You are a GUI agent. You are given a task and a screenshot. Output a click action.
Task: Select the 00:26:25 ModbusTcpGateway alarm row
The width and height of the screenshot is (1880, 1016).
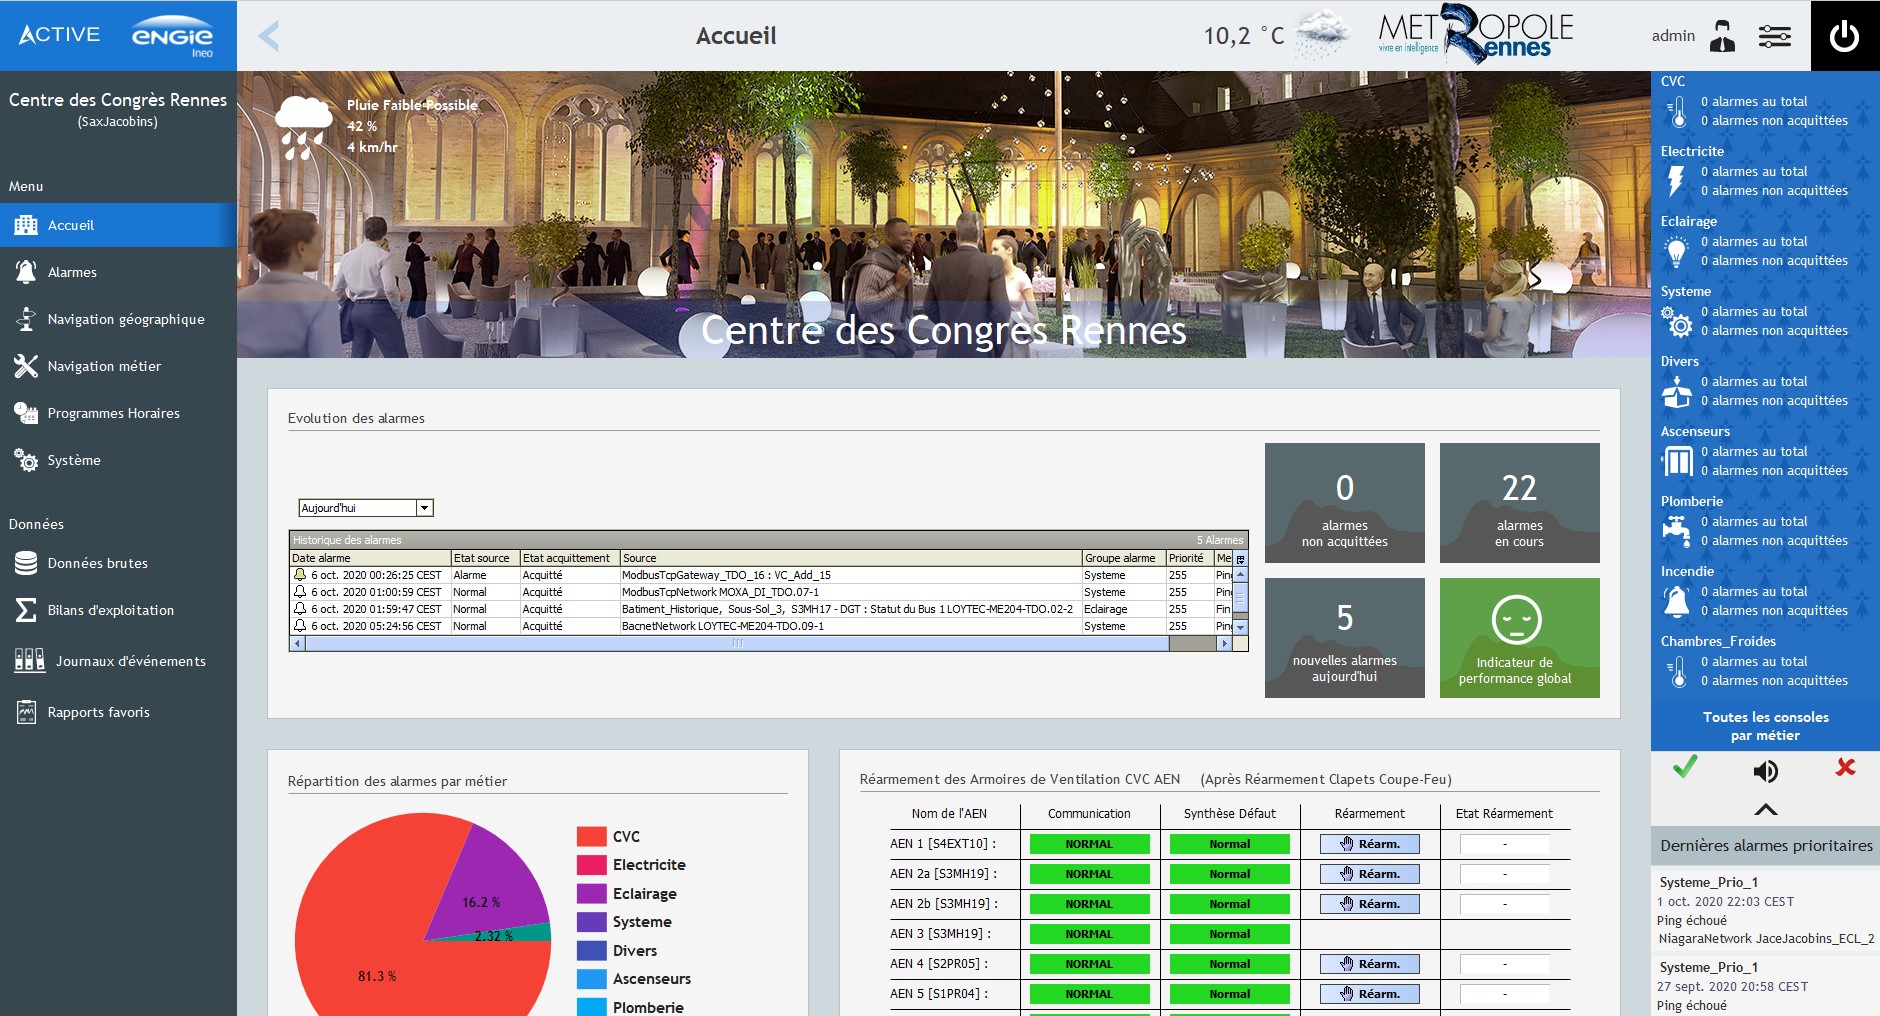pyautogui.click(x=761, y=575)
